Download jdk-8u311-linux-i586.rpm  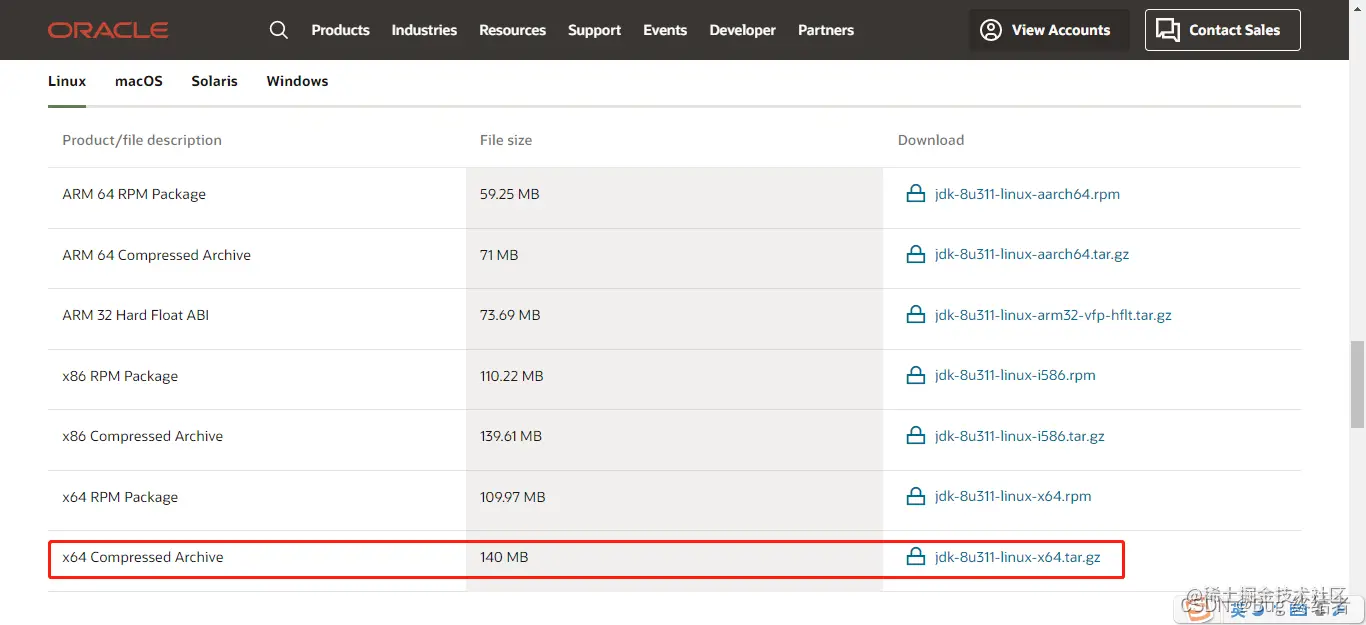(x=1015, y=375)
